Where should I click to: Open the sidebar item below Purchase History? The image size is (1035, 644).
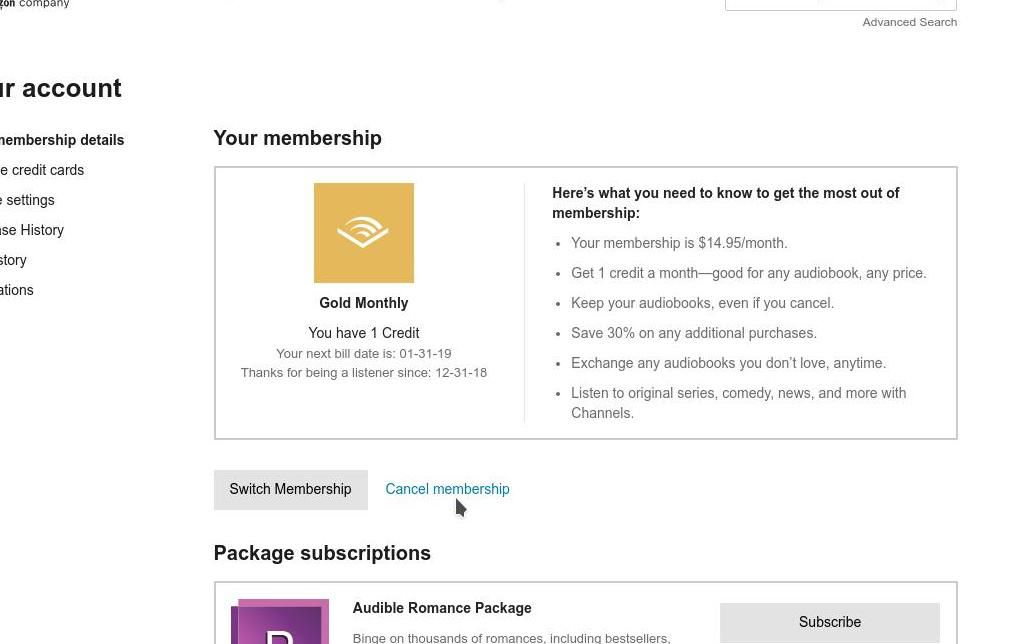(x=13, y=260)
